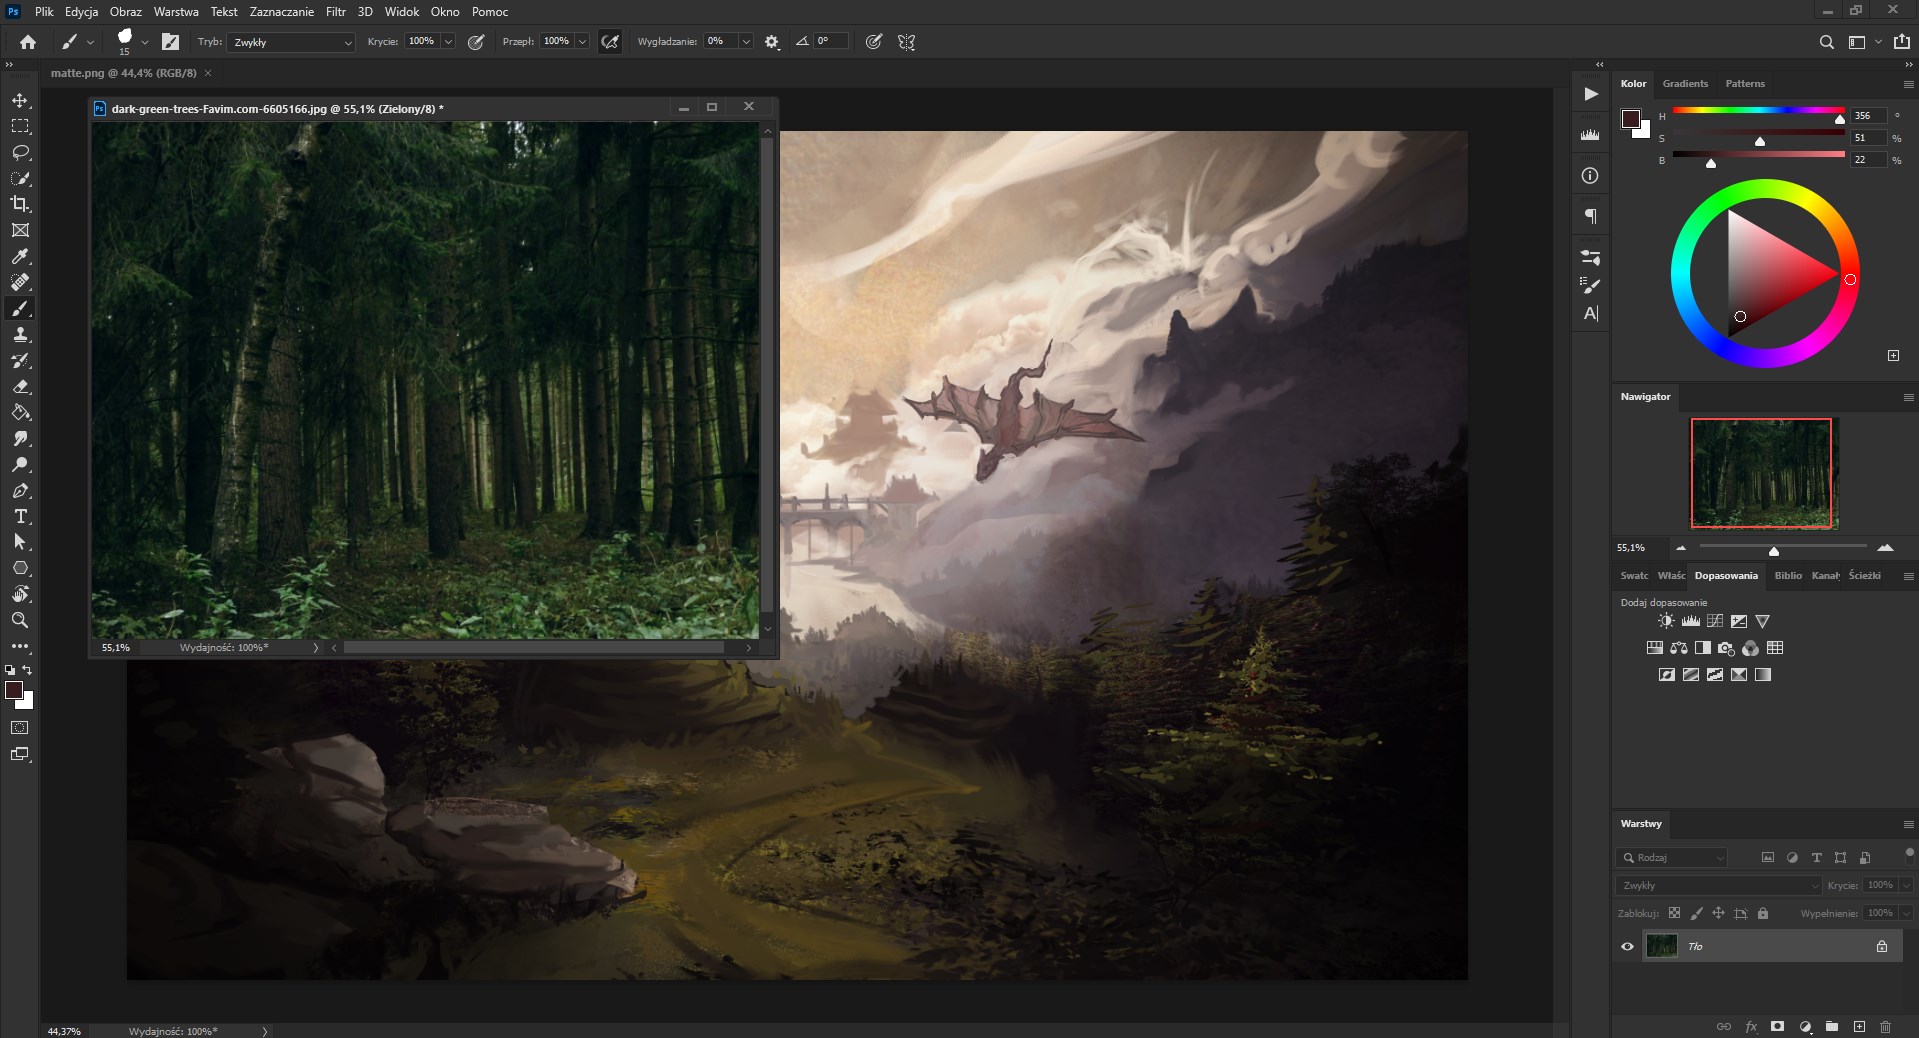1919x1038 pixels.
Task: Zoom in with Nawigator large mountains button
Action: click(1885, 548)
